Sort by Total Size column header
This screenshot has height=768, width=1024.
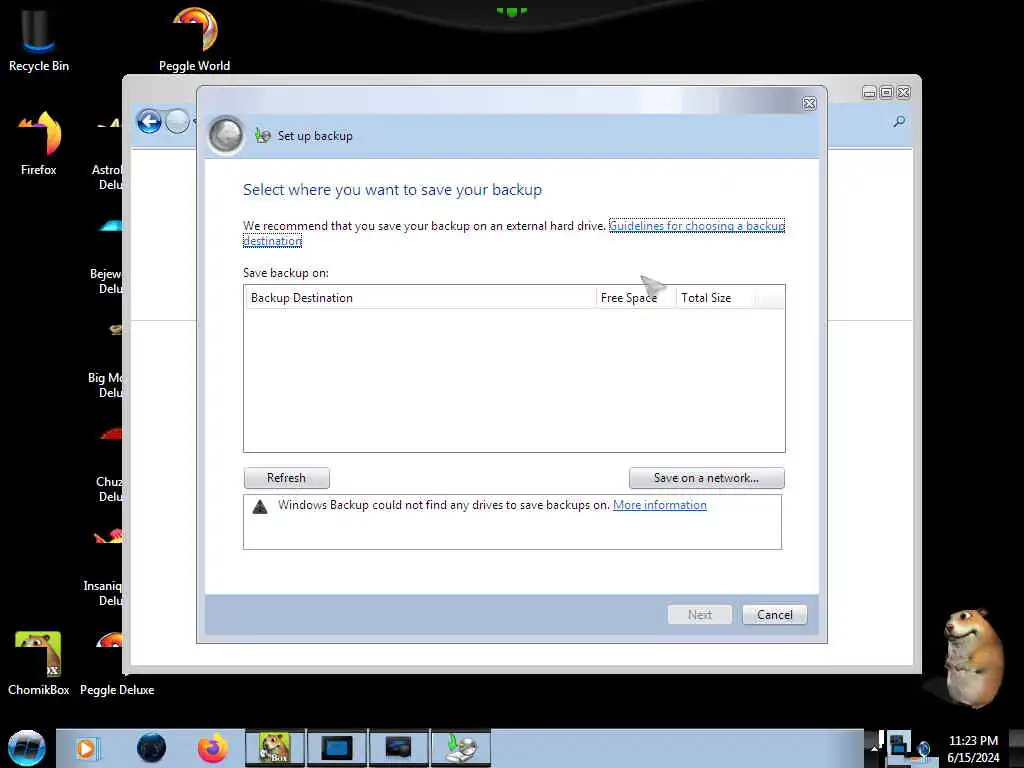715,298
